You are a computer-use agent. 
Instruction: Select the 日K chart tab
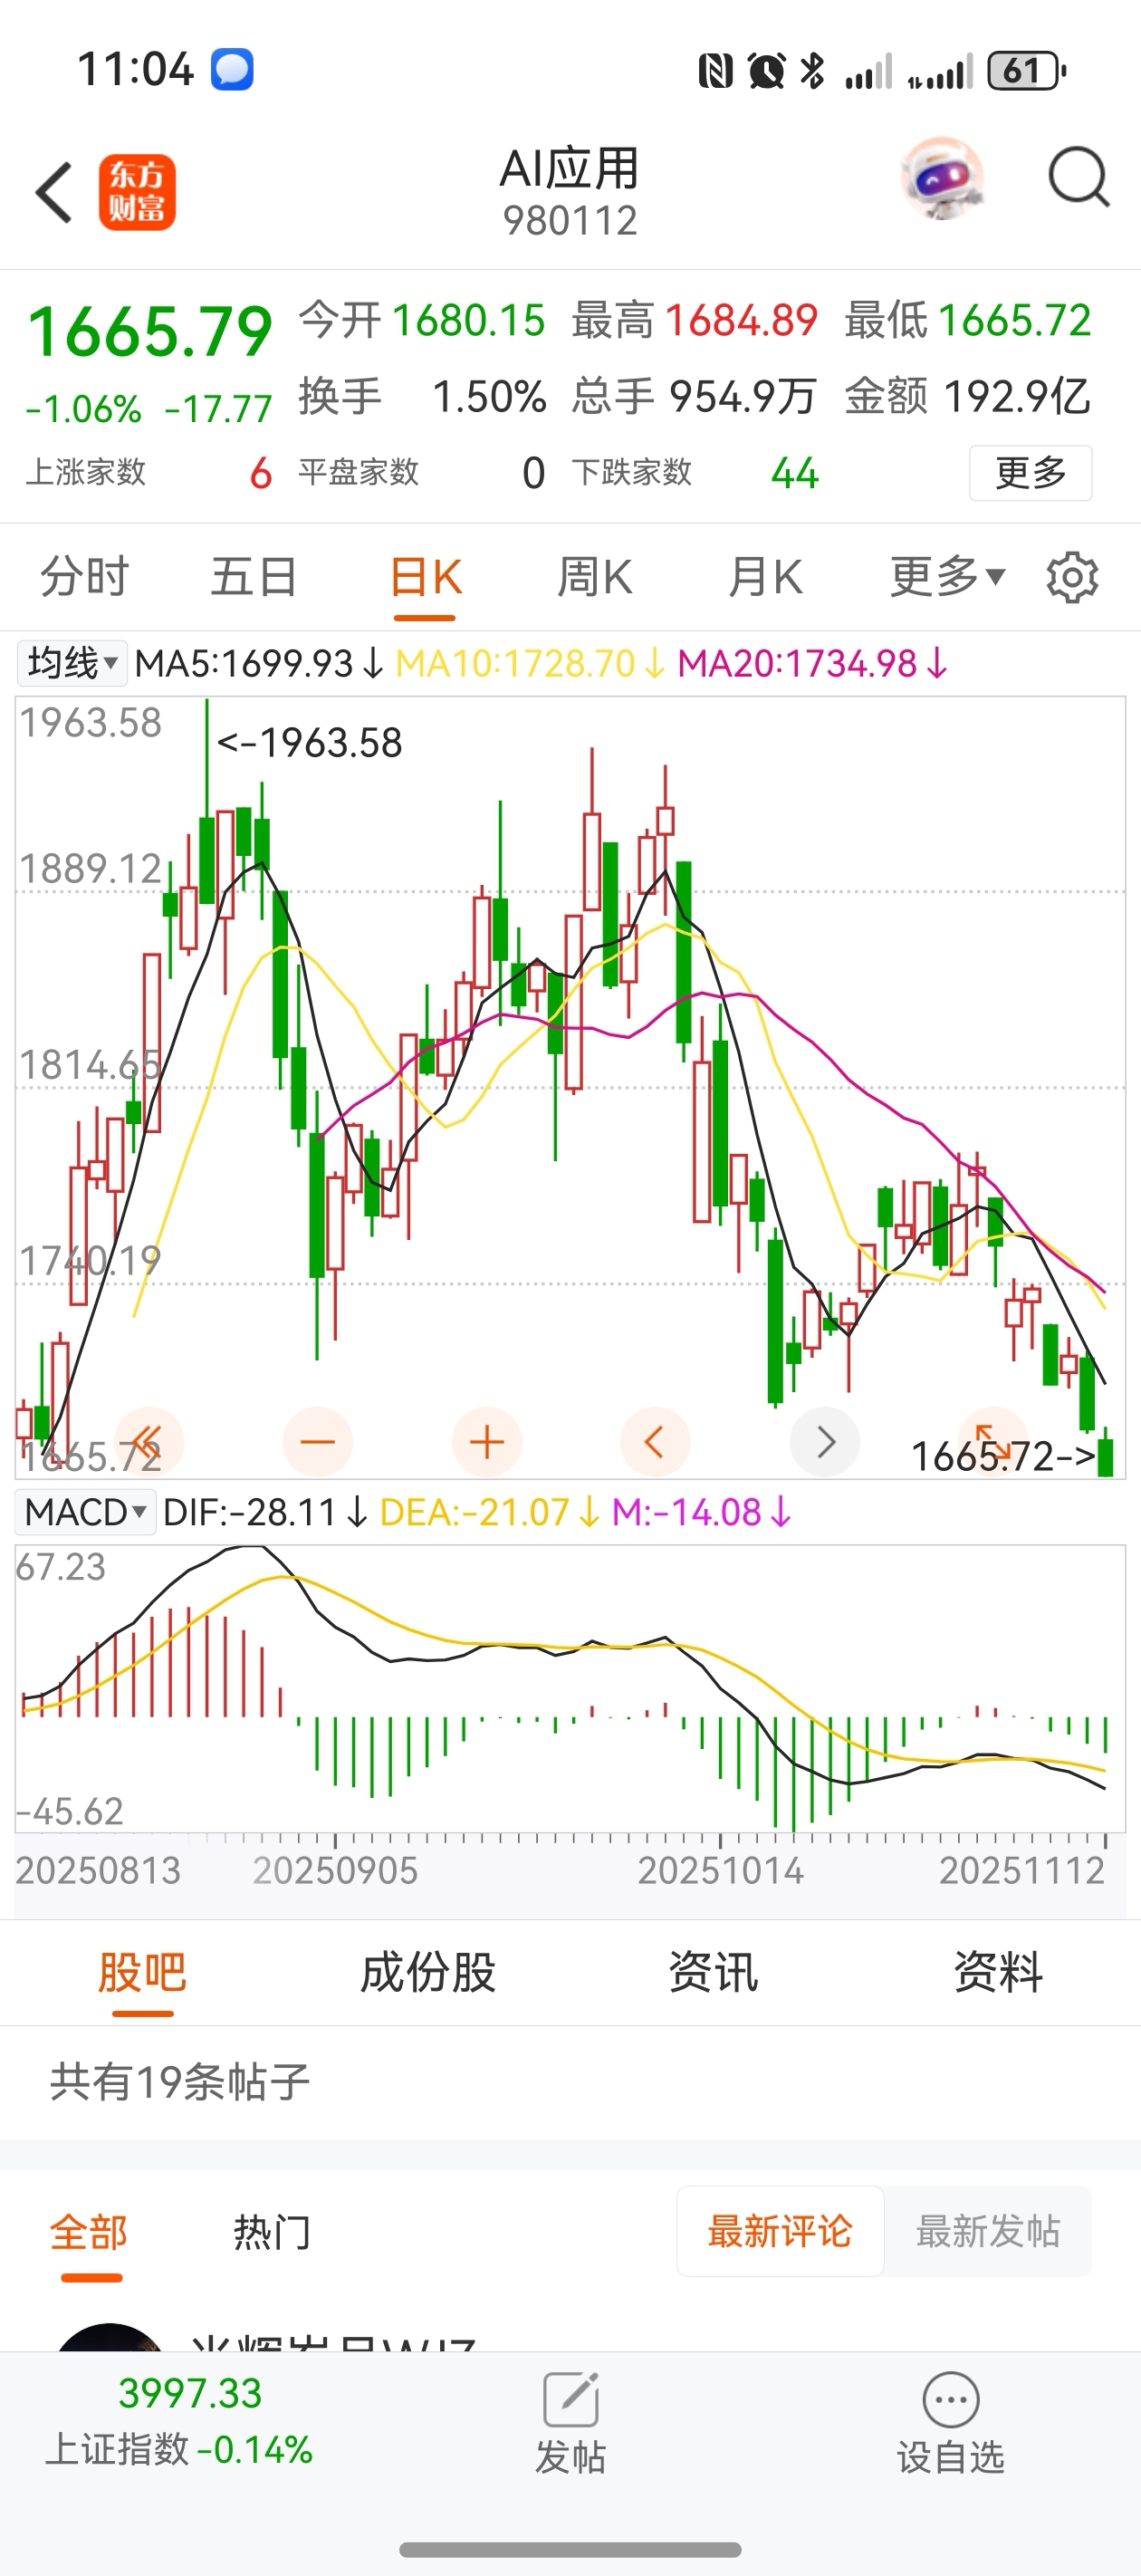(425, 577)
